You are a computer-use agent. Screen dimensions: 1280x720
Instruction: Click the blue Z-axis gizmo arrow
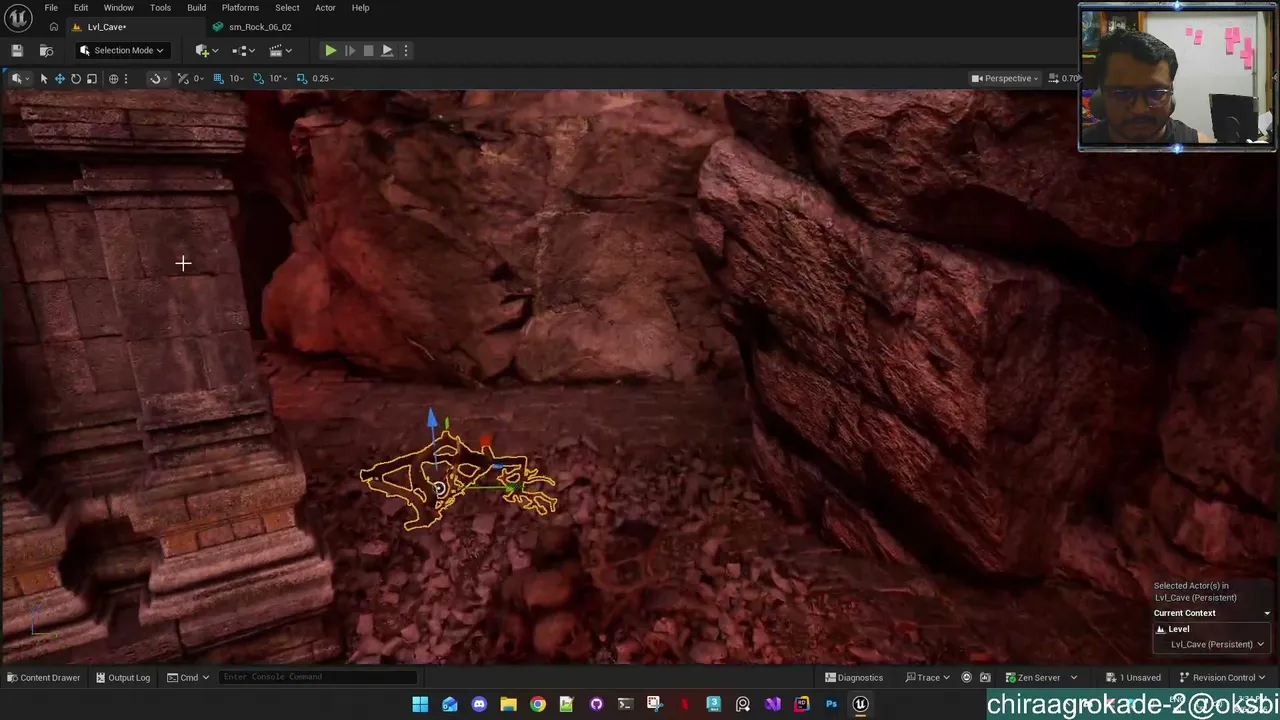(x=431, y=417)
